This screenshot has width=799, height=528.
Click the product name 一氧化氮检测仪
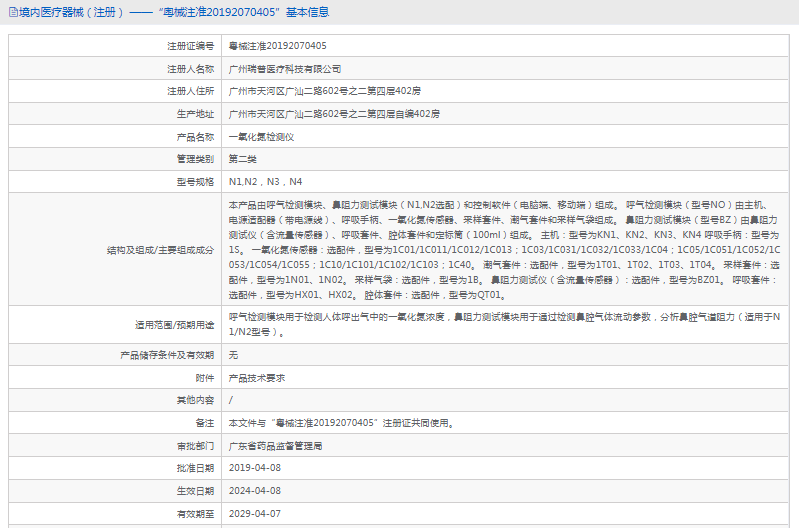[x=261, y=137]
